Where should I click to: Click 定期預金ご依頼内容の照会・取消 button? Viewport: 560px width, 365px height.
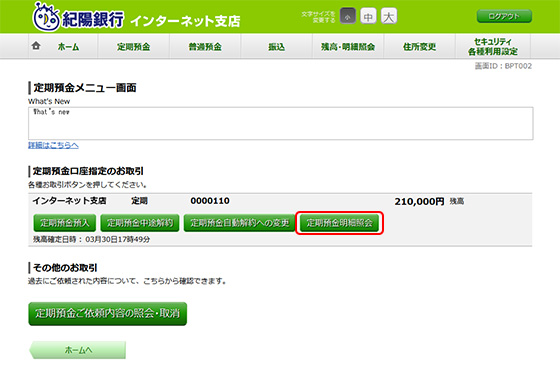pyautogui.click(x=108, y=314)
